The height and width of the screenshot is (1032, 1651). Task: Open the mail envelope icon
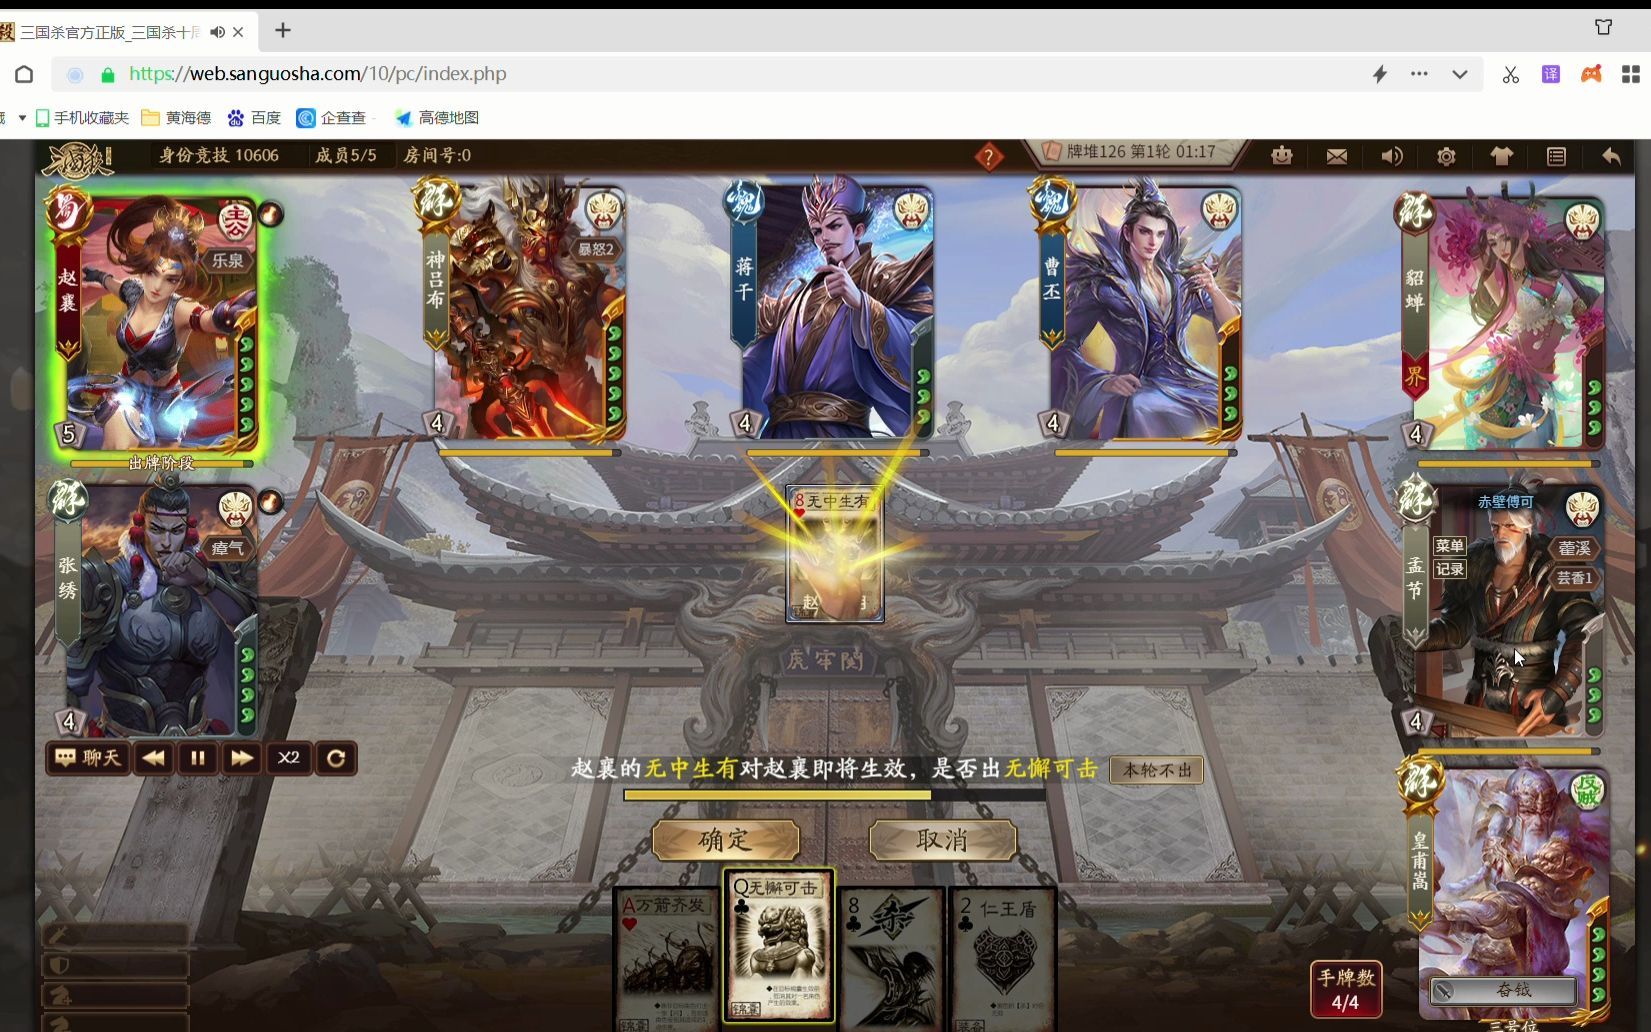1336,156
